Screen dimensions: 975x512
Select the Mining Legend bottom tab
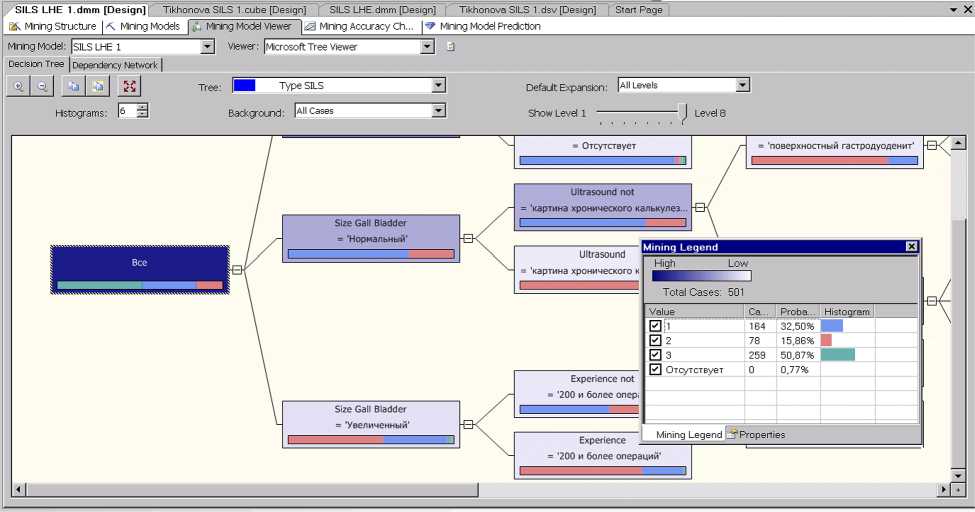689,434
